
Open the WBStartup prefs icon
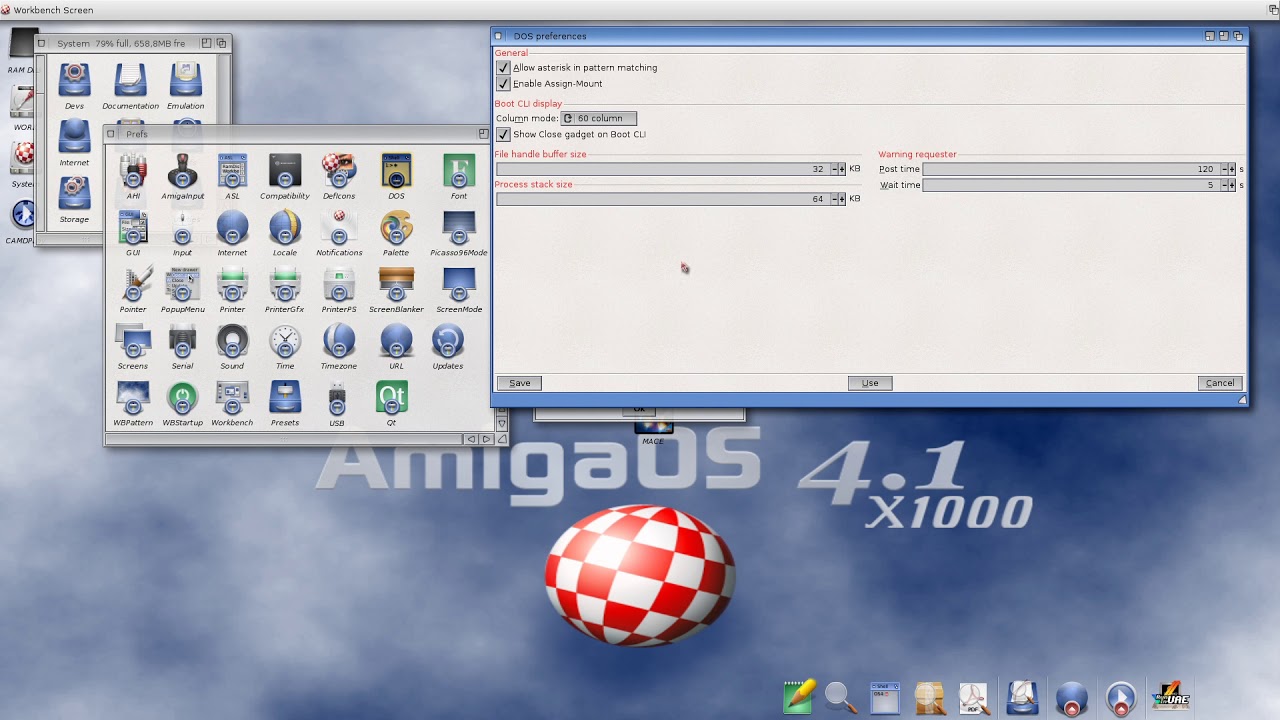[x=182, y=398]
